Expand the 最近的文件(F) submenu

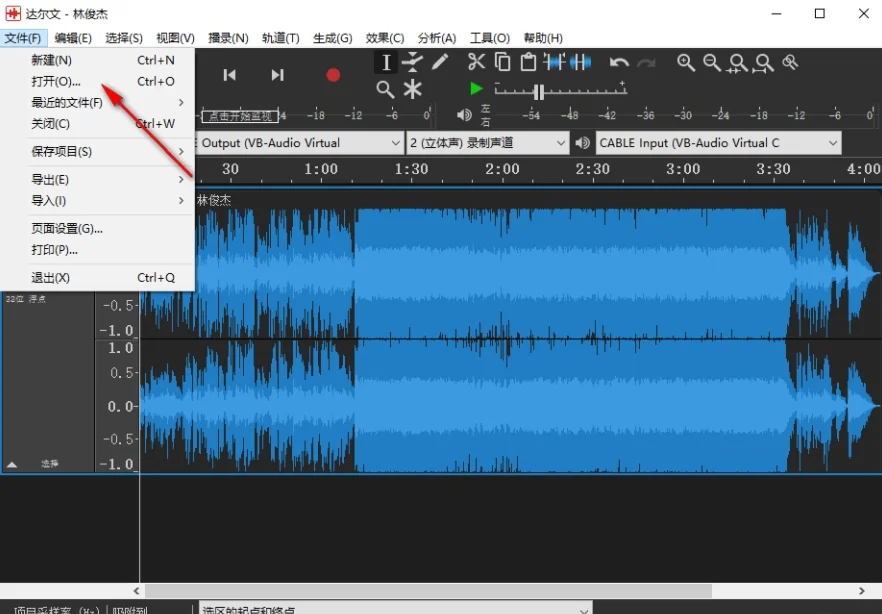tap(98, 102)
